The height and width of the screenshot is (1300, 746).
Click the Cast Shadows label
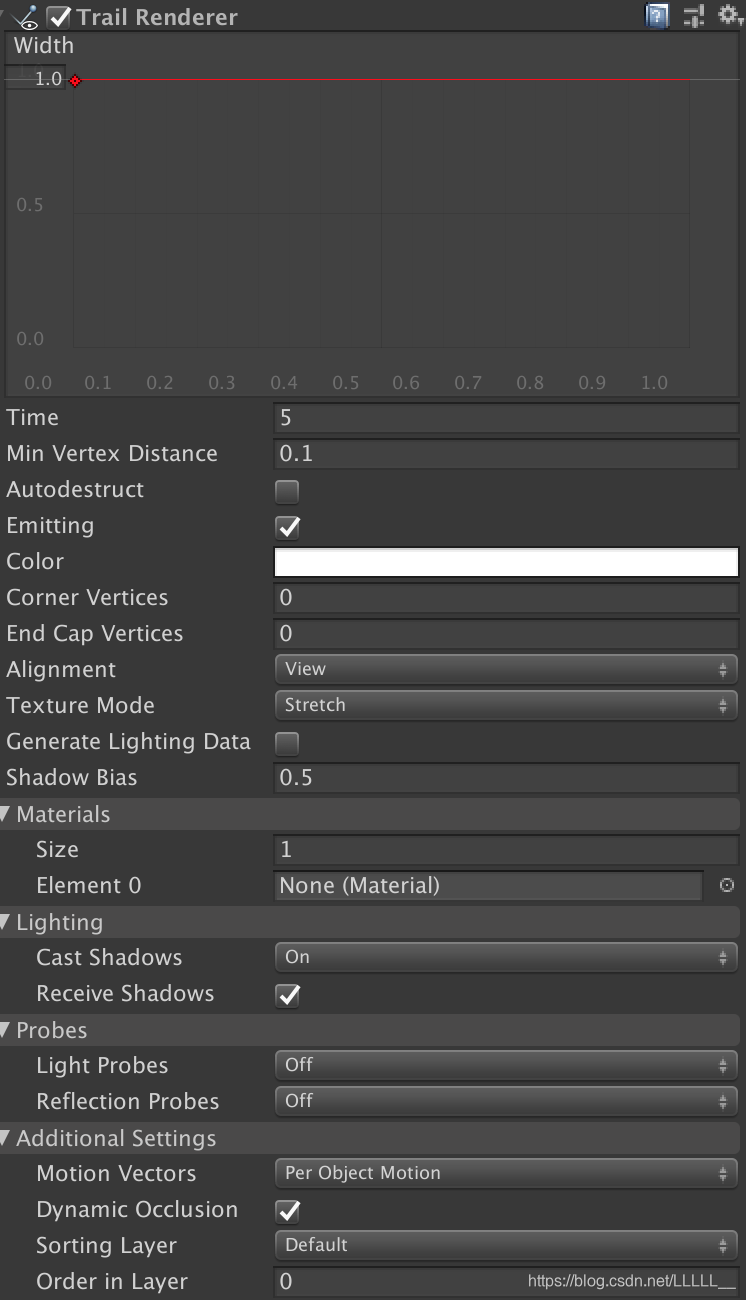109,958
